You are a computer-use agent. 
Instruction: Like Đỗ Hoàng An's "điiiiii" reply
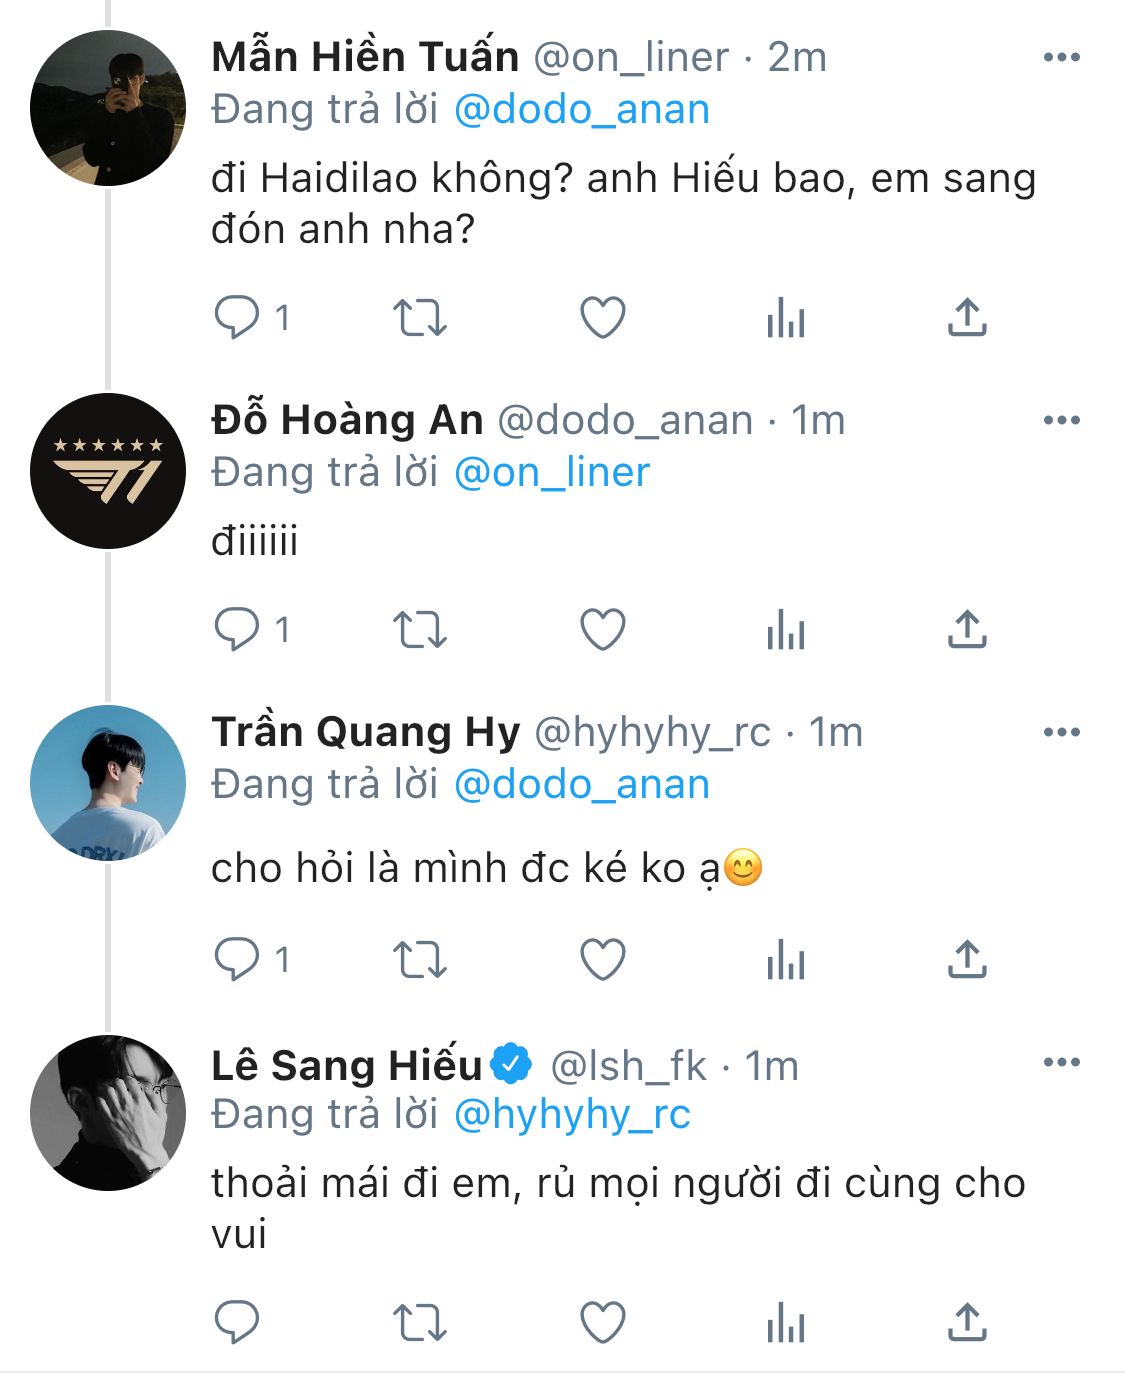pyautogui.click(x=603, y=631)
